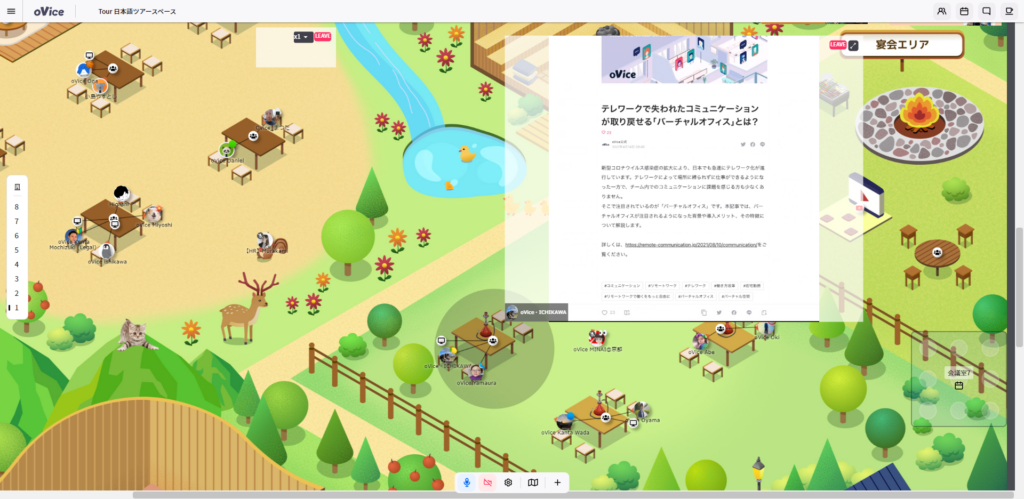The image size is (1024, 499).
Task: Click the account status icon at top right
Action: [x=1010, y=11]
